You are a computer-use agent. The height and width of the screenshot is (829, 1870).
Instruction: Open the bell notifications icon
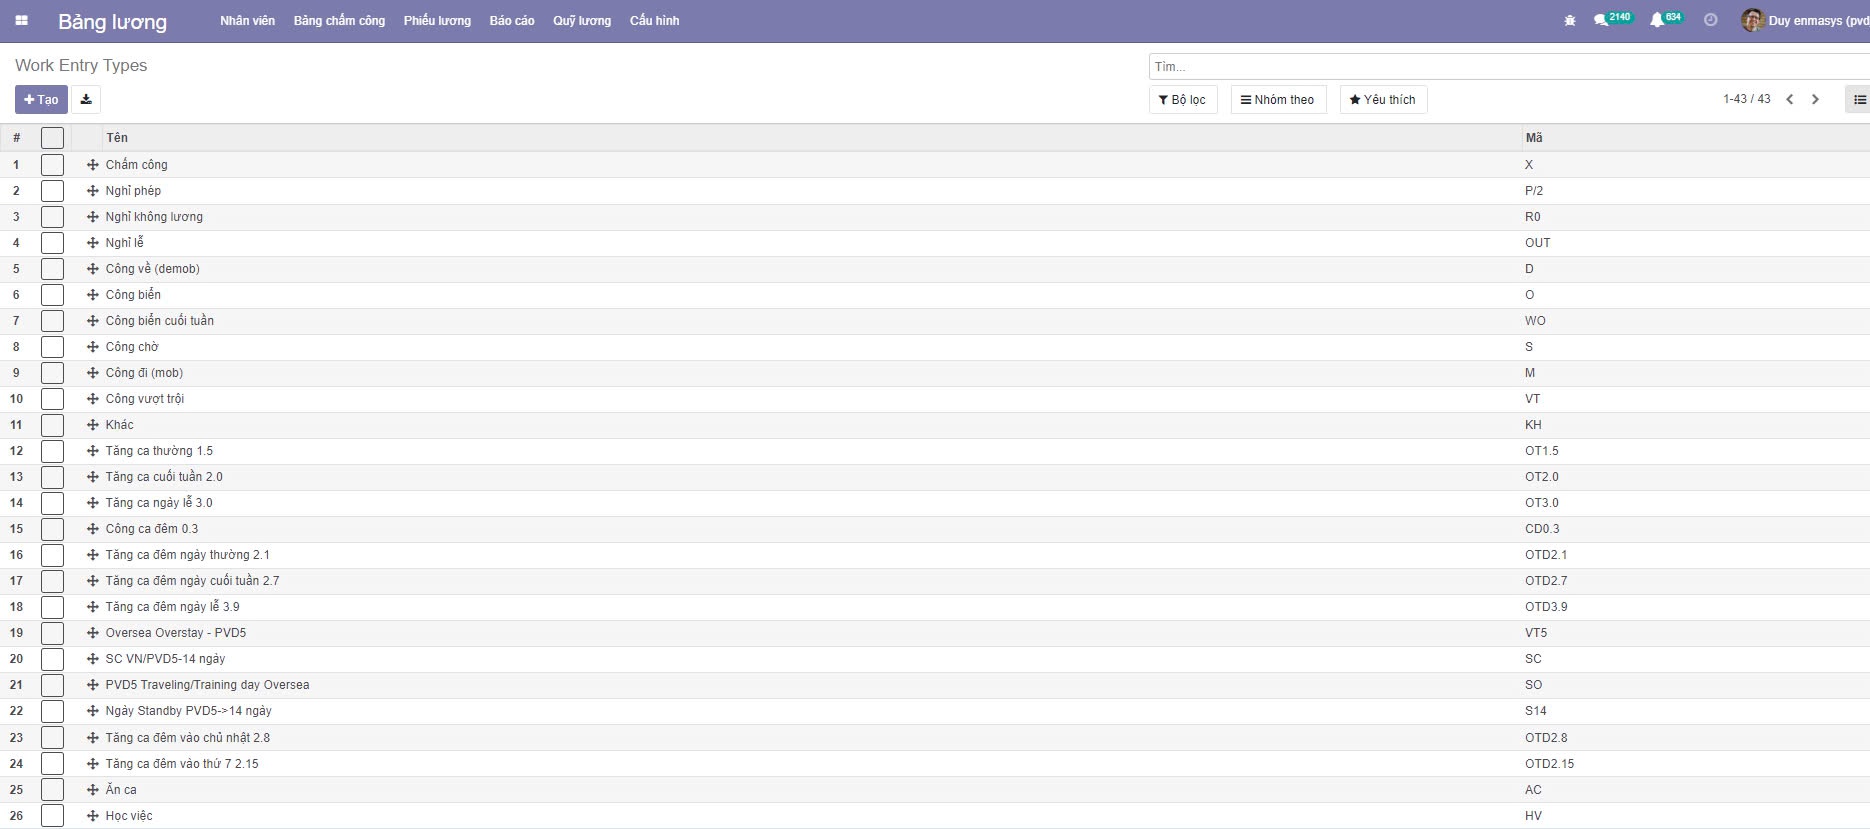point(1657,20)
